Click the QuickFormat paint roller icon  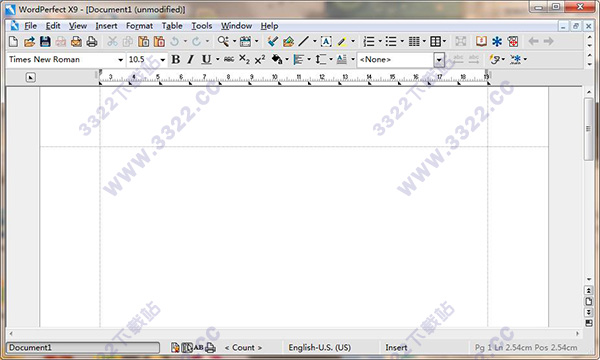click(272, 41)
